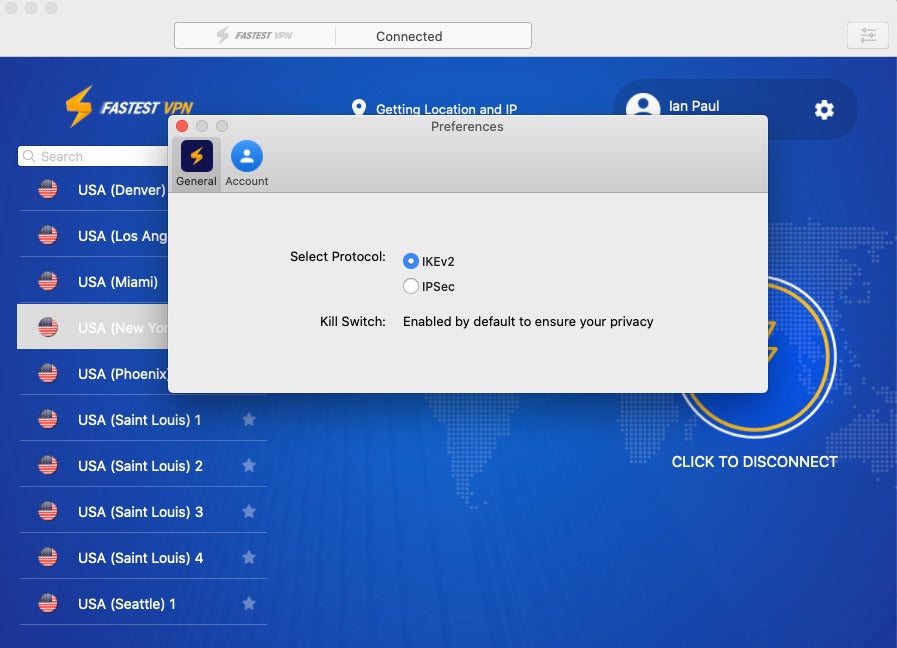The image size is (897, 648).
Task: Choose the USA (Phoenix) server
Action: click(94, 374)
